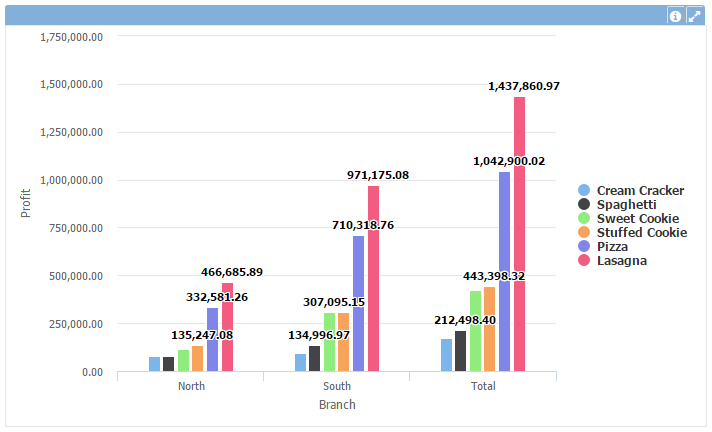Click the Lasagna pink legend circle
Viewport: 712px width, 432px height.
point(585,260)
